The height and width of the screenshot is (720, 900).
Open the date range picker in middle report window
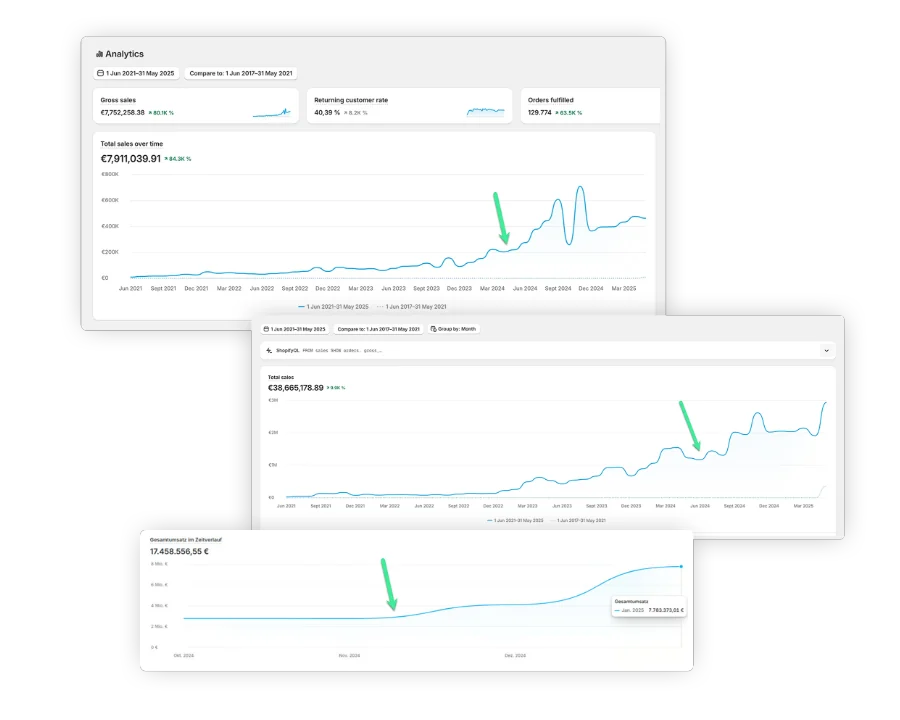point(295,329)
